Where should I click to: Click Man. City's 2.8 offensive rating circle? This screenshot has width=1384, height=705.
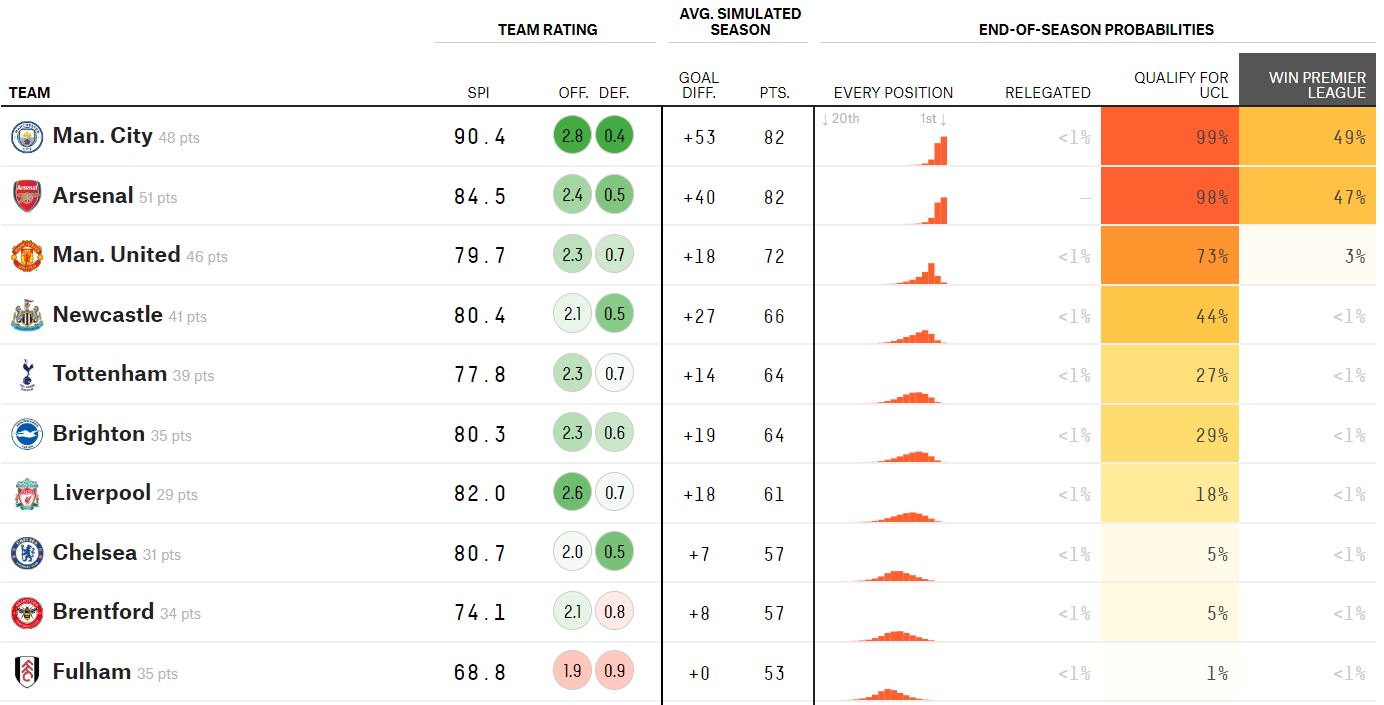coord(572,137)
